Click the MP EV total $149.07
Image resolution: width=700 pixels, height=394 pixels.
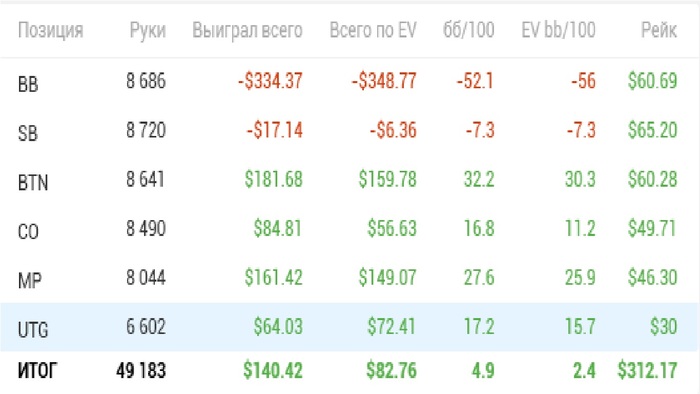point(388,278)
